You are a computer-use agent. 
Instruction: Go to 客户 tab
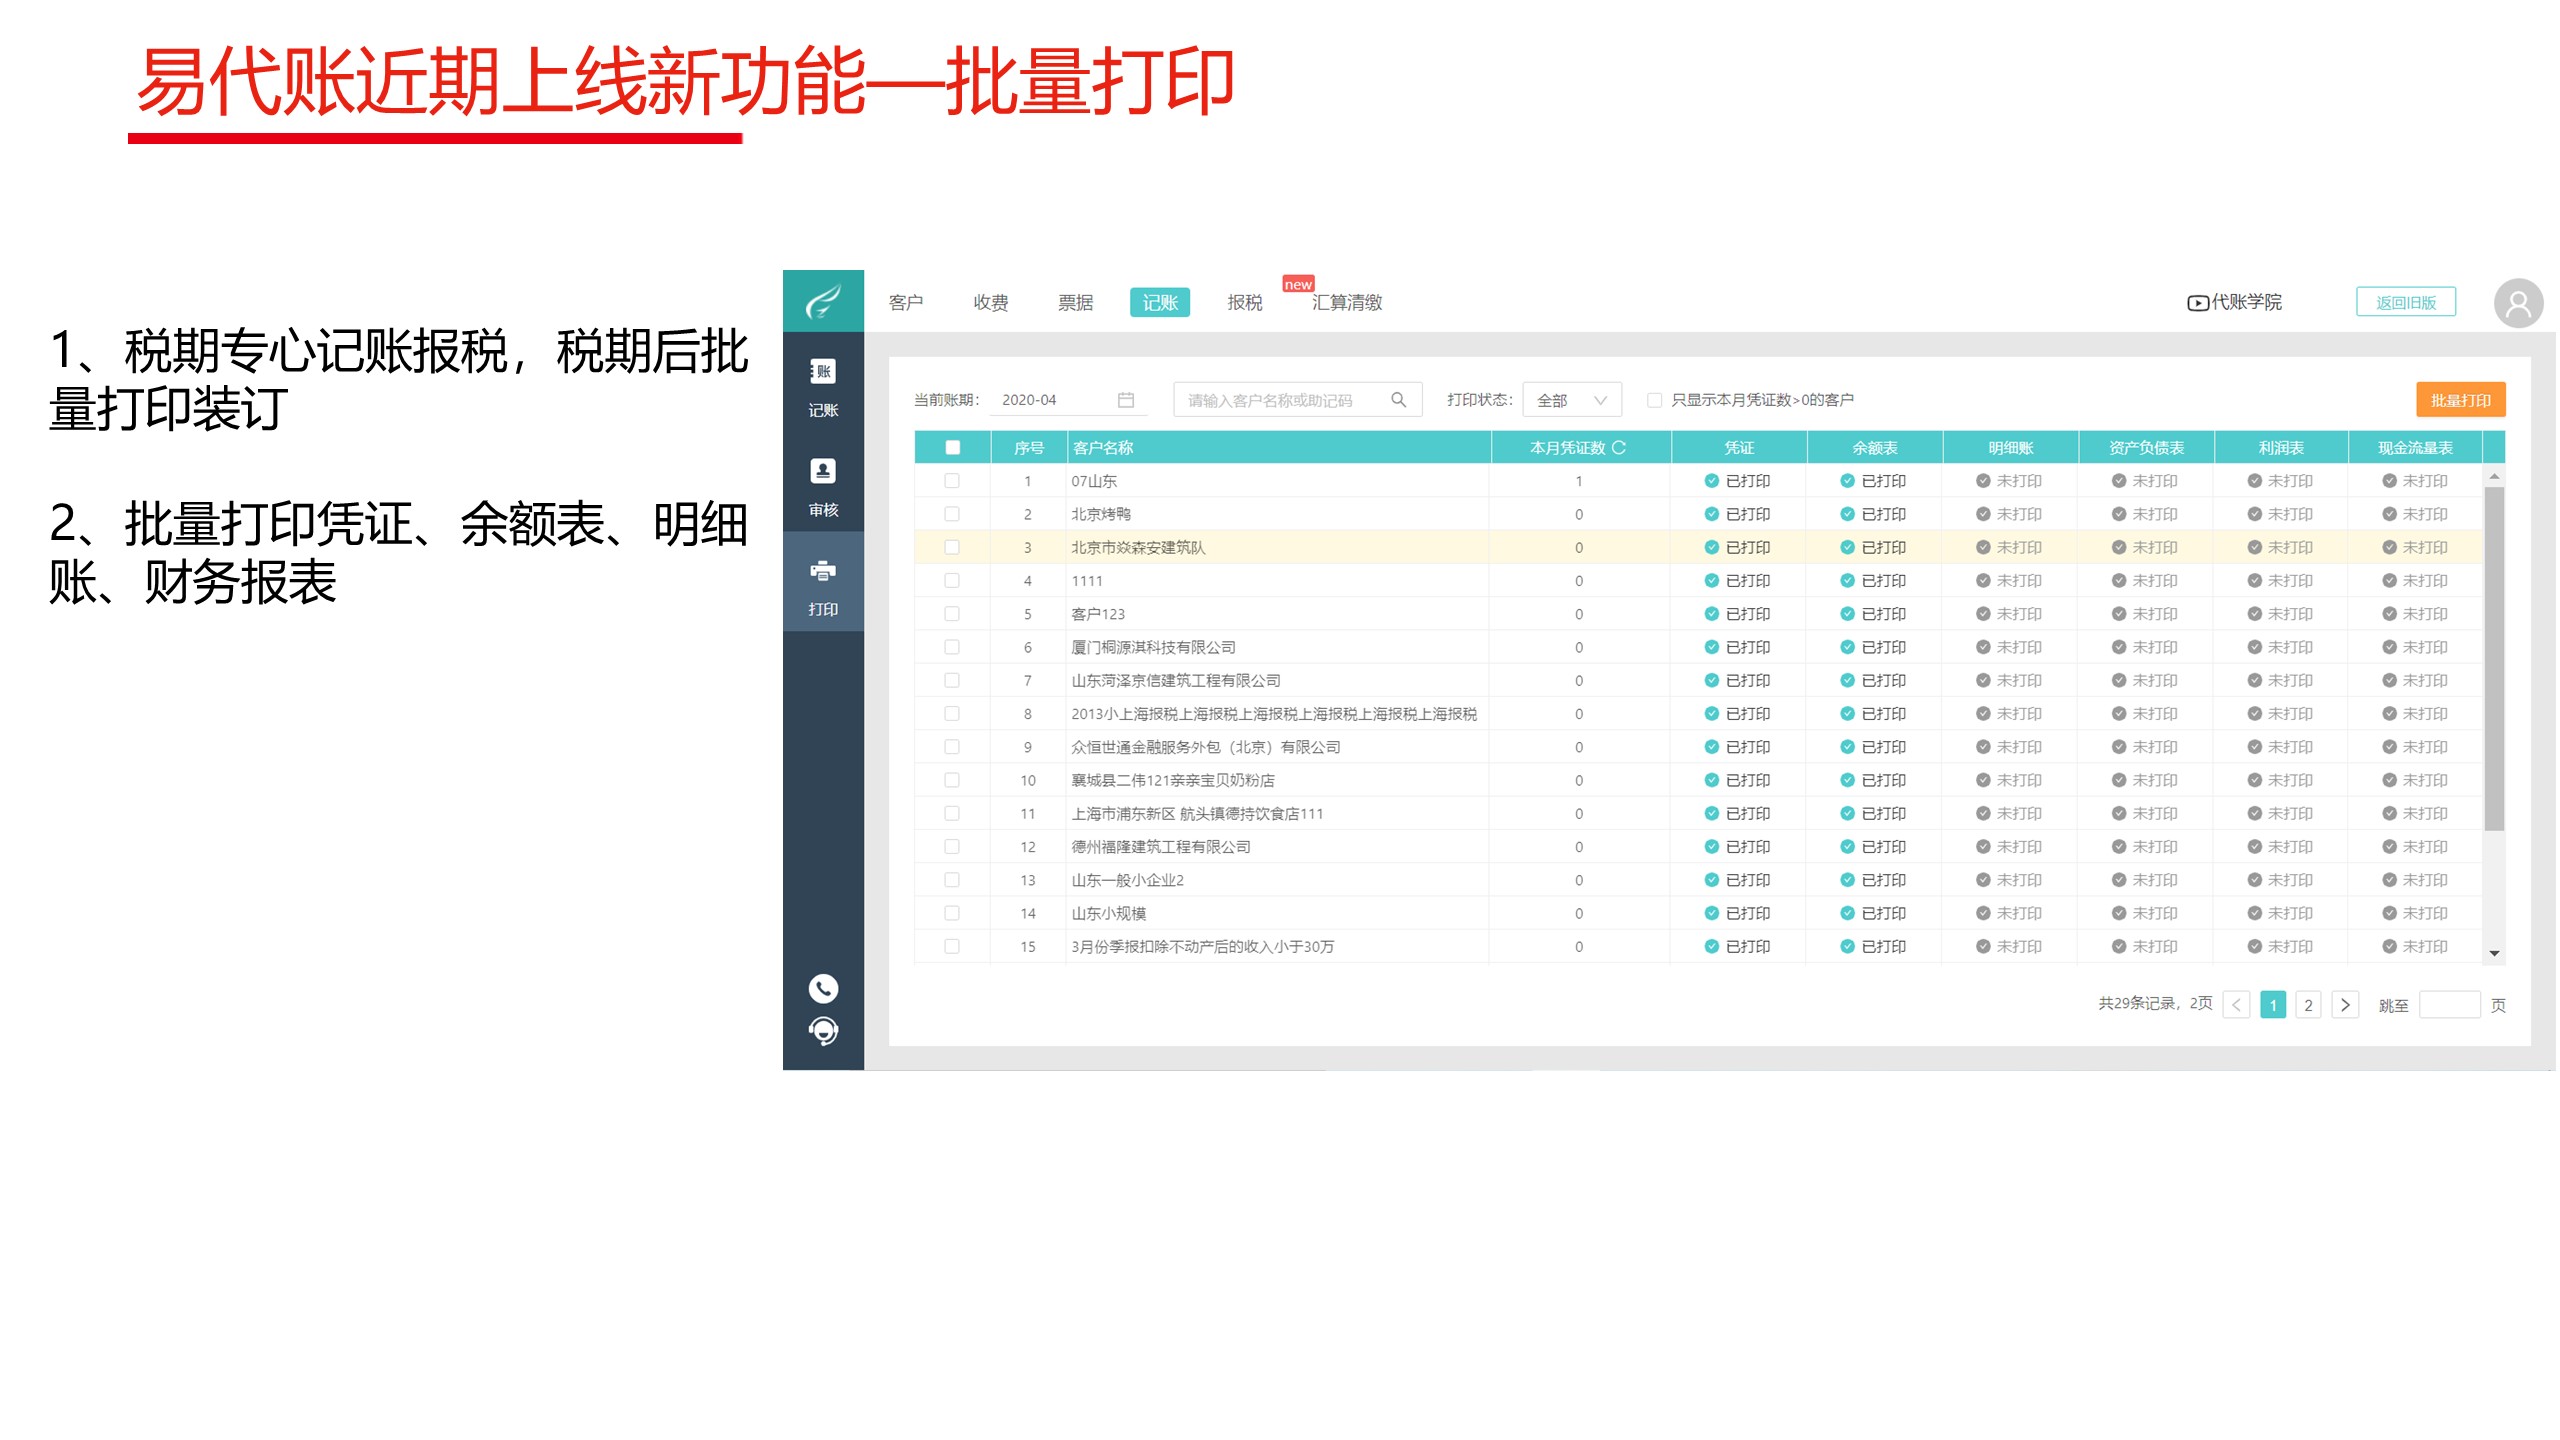pos(906,302)
